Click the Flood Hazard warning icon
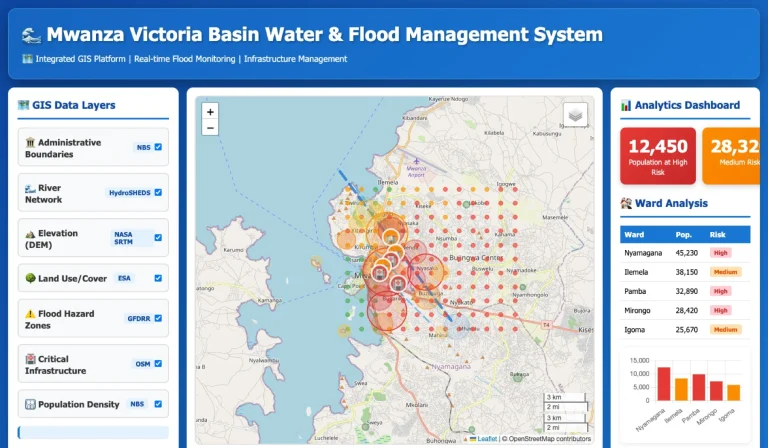This screenshot has height=448, width=768. [30, 314]
